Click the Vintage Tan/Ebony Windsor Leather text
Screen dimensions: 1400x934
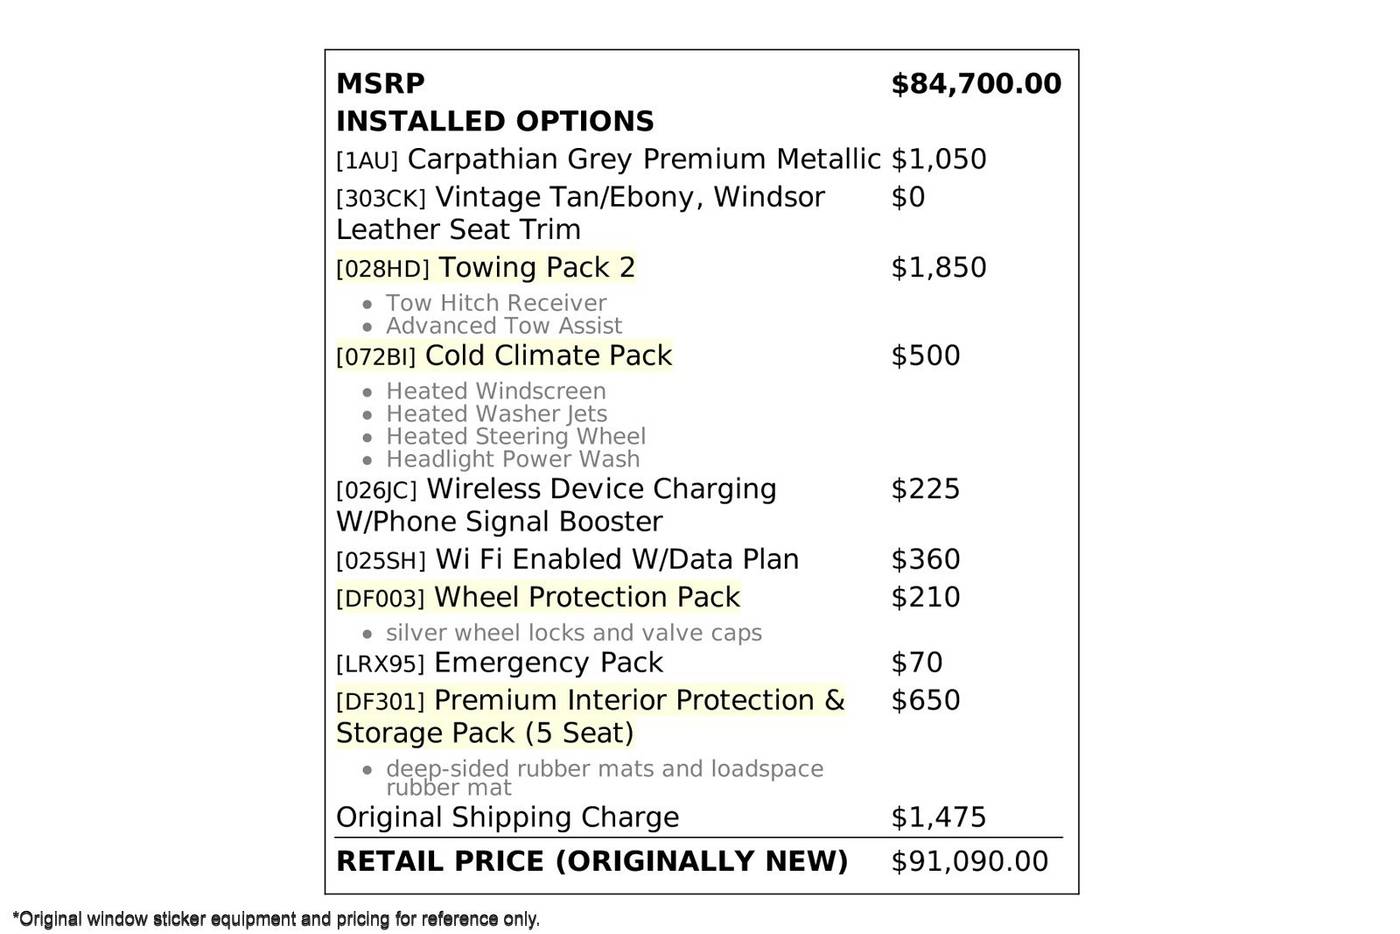point(580,213)
